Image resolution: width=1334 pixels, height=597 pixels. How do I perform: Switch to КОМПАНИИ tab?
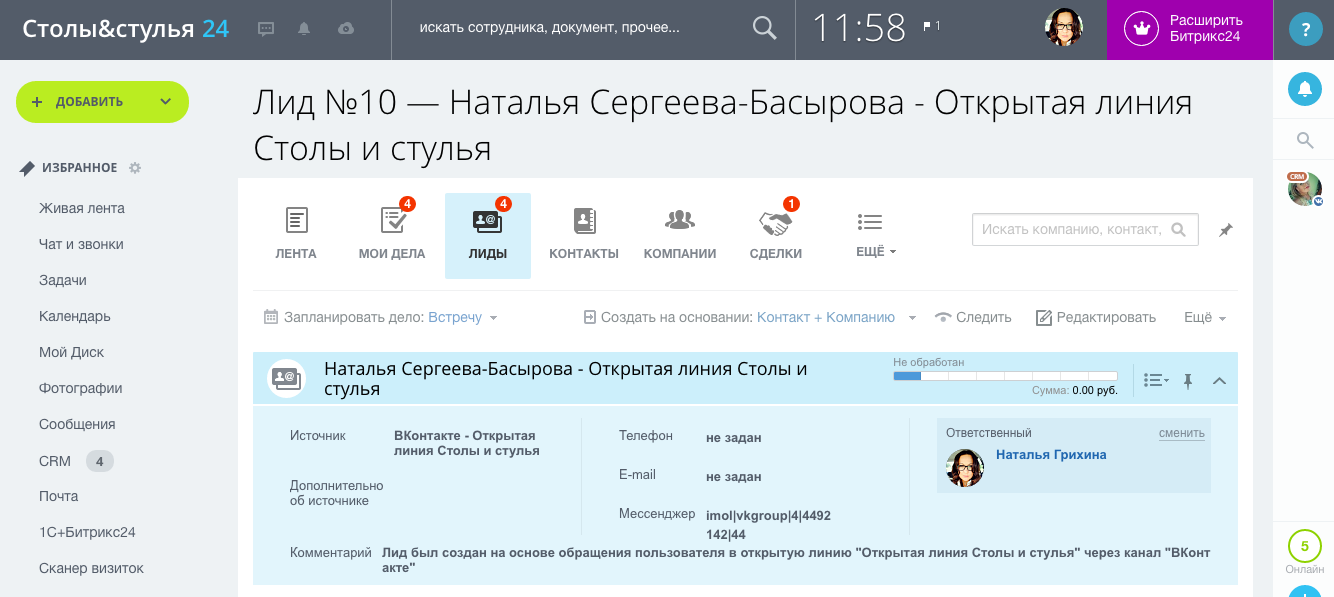click(680, 235)
